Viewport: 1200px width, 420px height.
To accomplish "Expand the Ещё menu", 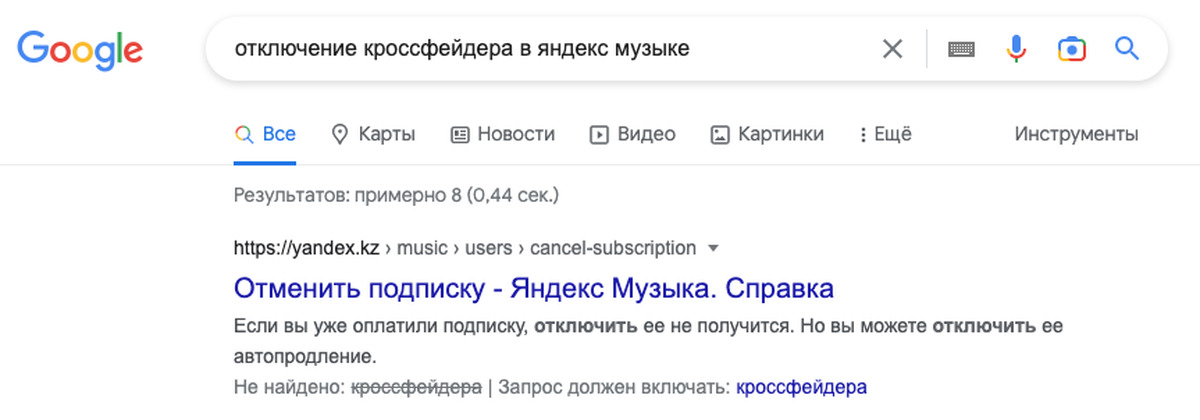I will [886, 134].
